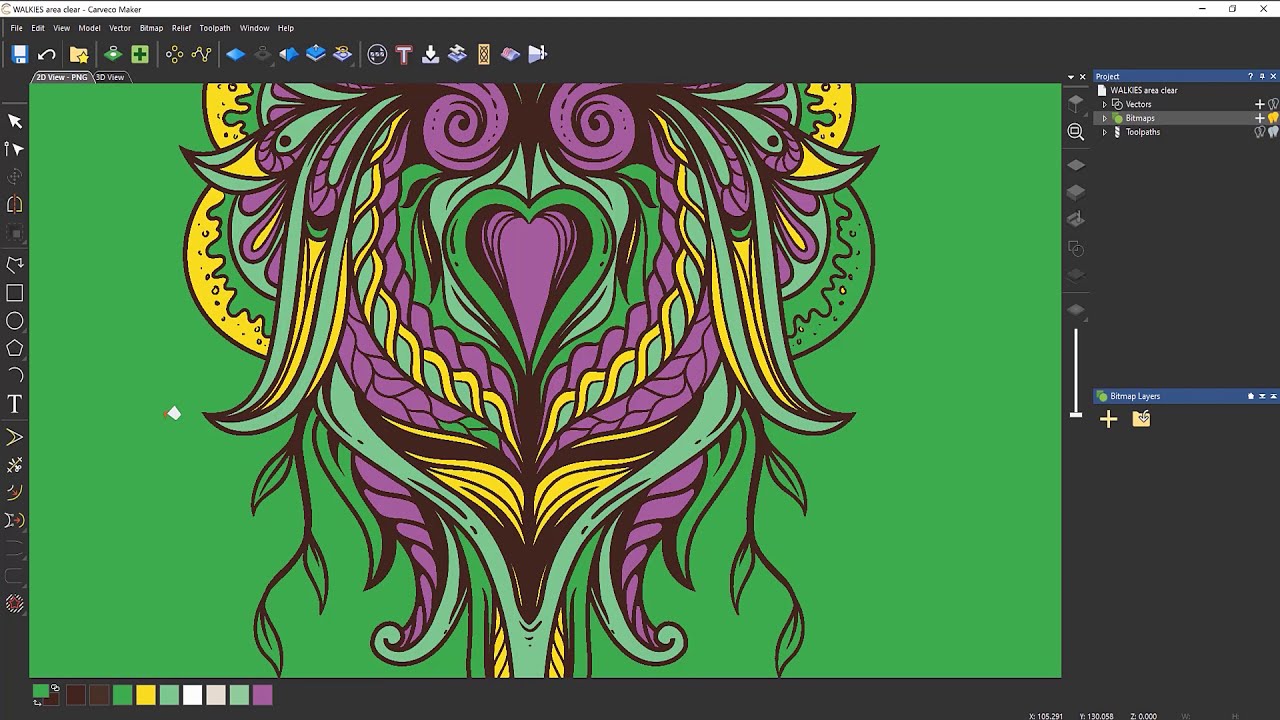Open the Relief menu
Screen dimensions: 1280x720
click(181, 28)
